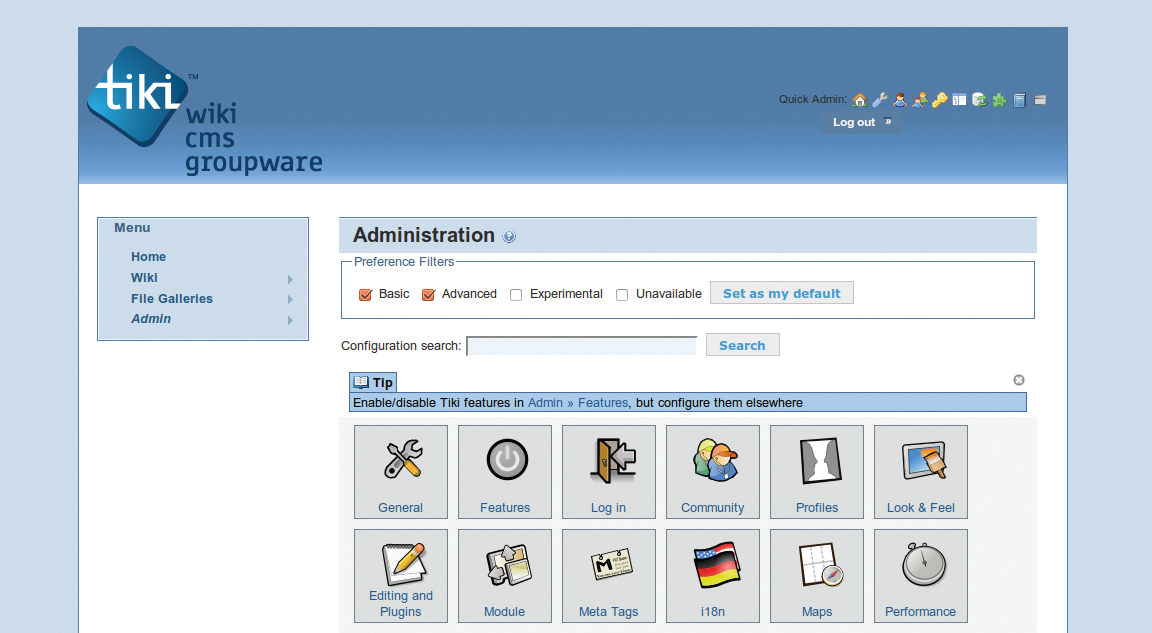This screenshot has width=1152, height=633.
Task: Click the green puzzle piece icon
Action: [x=999, y=100]
